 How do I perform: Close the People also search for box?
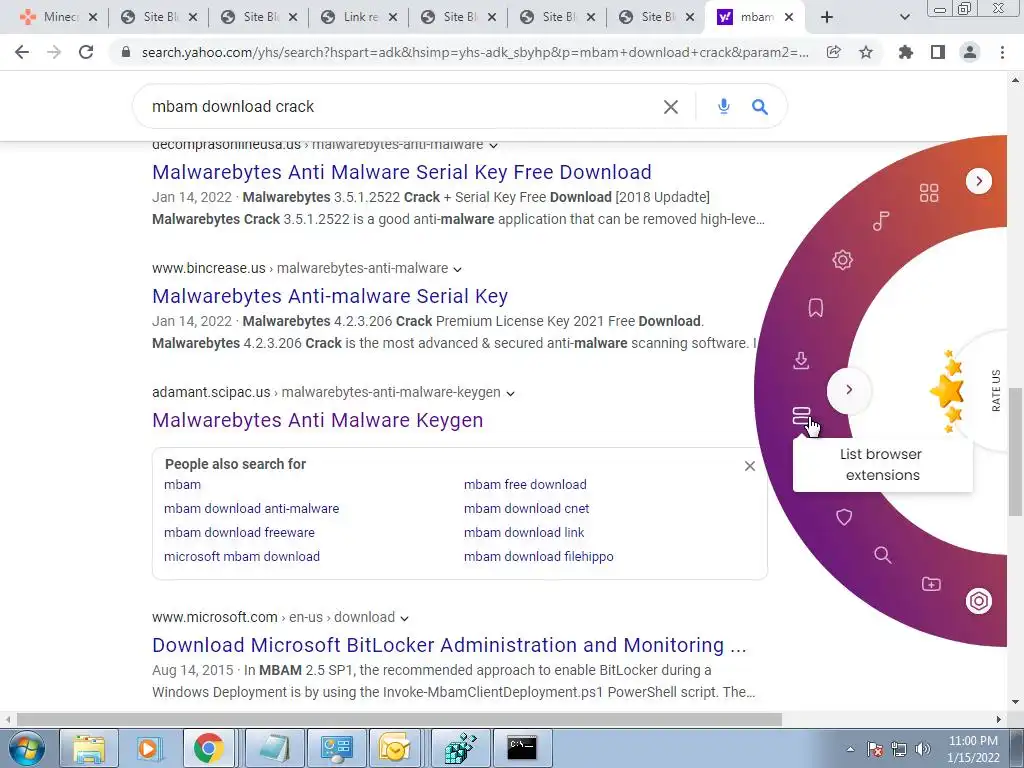[750, 466]
